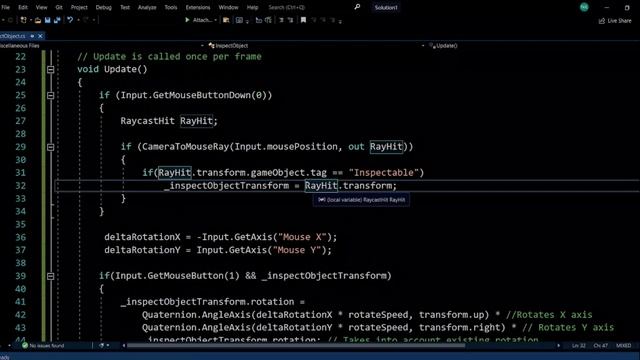Toggle the bookmark toolbar icon
Image resolution: width=640 pixels, height=360 pixels.
[303, 20]
